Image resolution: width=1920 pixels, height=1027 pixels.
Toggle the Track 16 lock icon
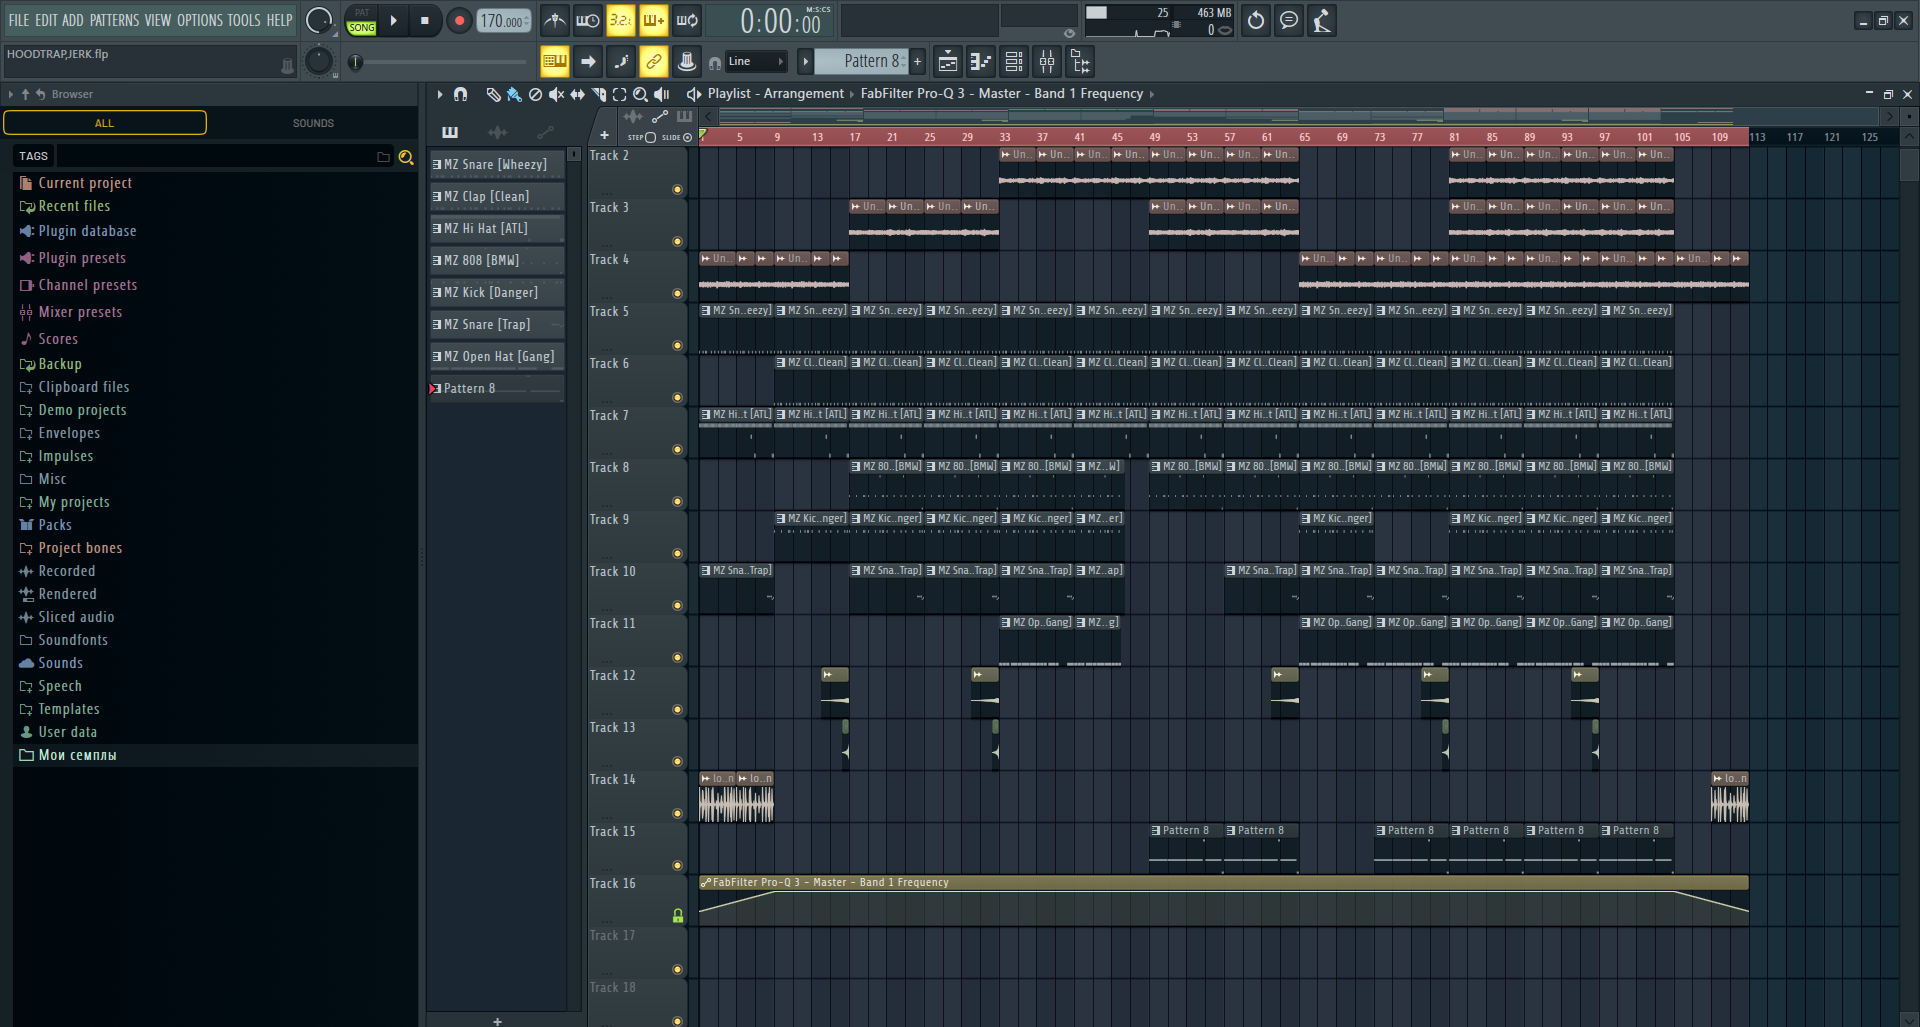[678, 916]
